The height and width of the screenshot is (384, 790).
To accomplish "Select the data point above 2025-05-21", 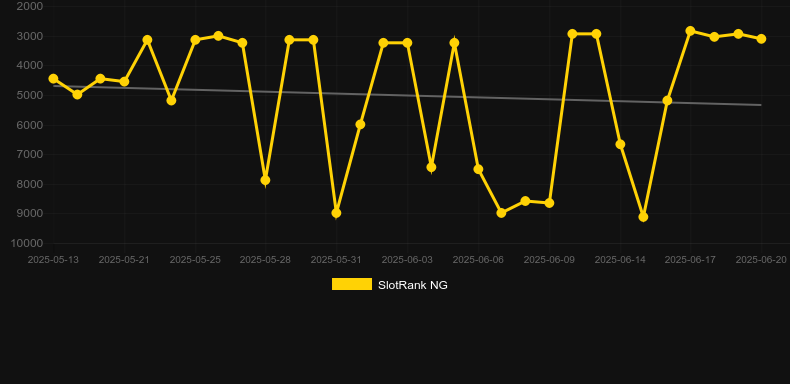I will (124, 82).
